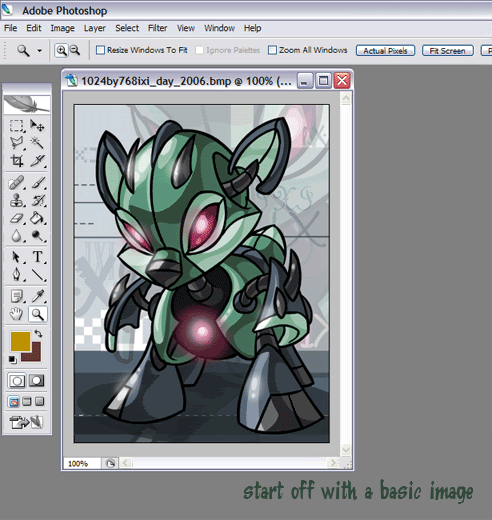Open the Layer menu

point(95,28)
